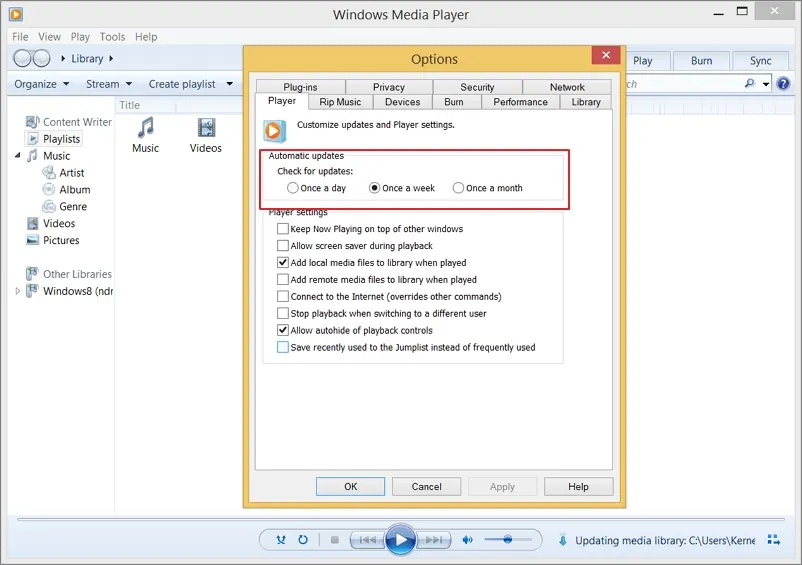This screenshot has width=802, height=565.
Task: Check Add remote media files to library
Action: [282, 279]
